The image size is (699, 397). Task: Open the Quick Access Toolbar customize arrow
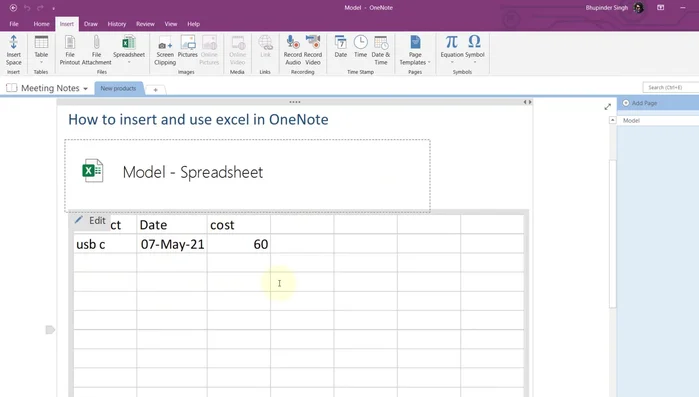[x=53, y=8]
